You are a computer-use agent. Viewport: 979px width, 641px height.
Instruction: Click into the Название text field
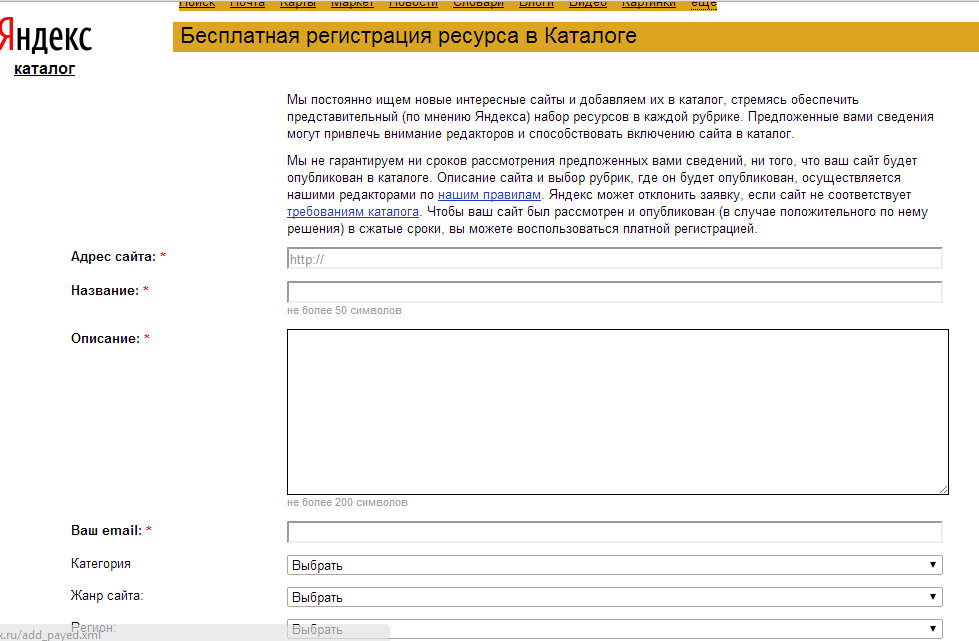(614, 292)
